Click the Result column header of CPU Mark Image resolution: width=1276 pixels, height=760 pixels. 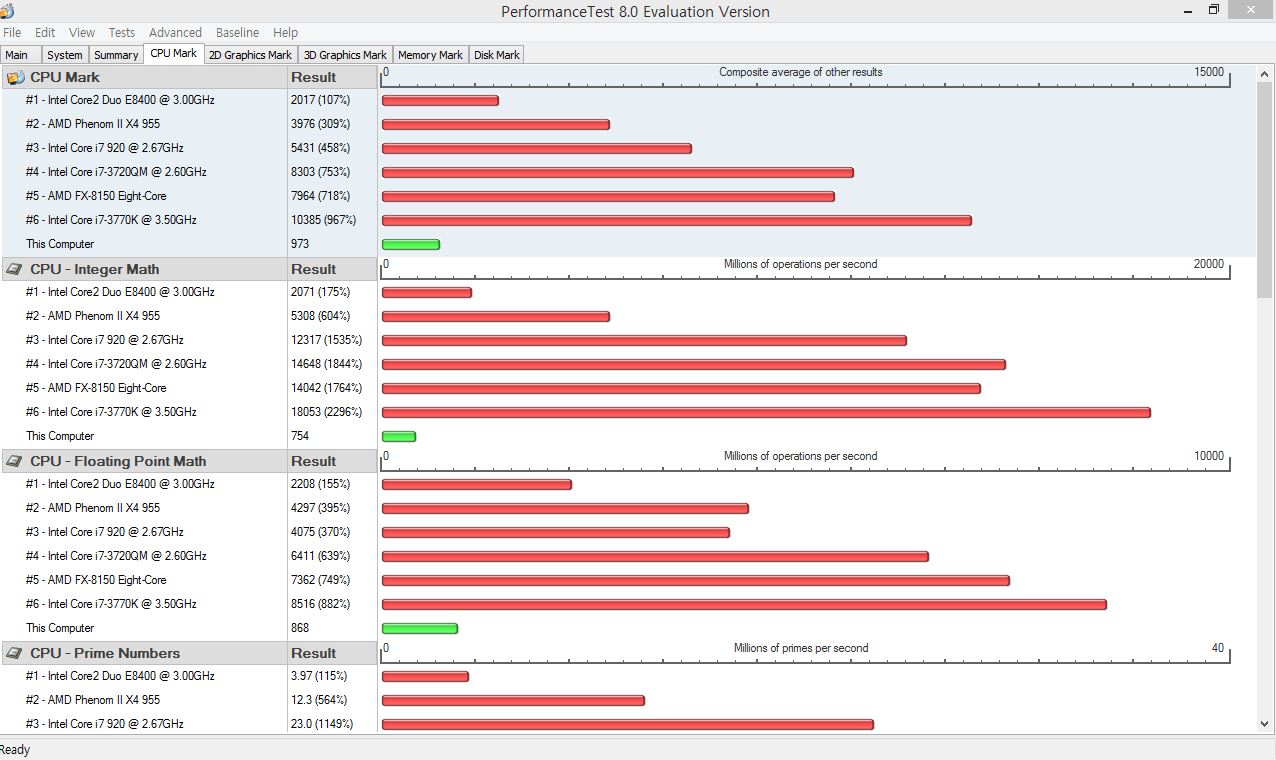[x=332, y=77]
